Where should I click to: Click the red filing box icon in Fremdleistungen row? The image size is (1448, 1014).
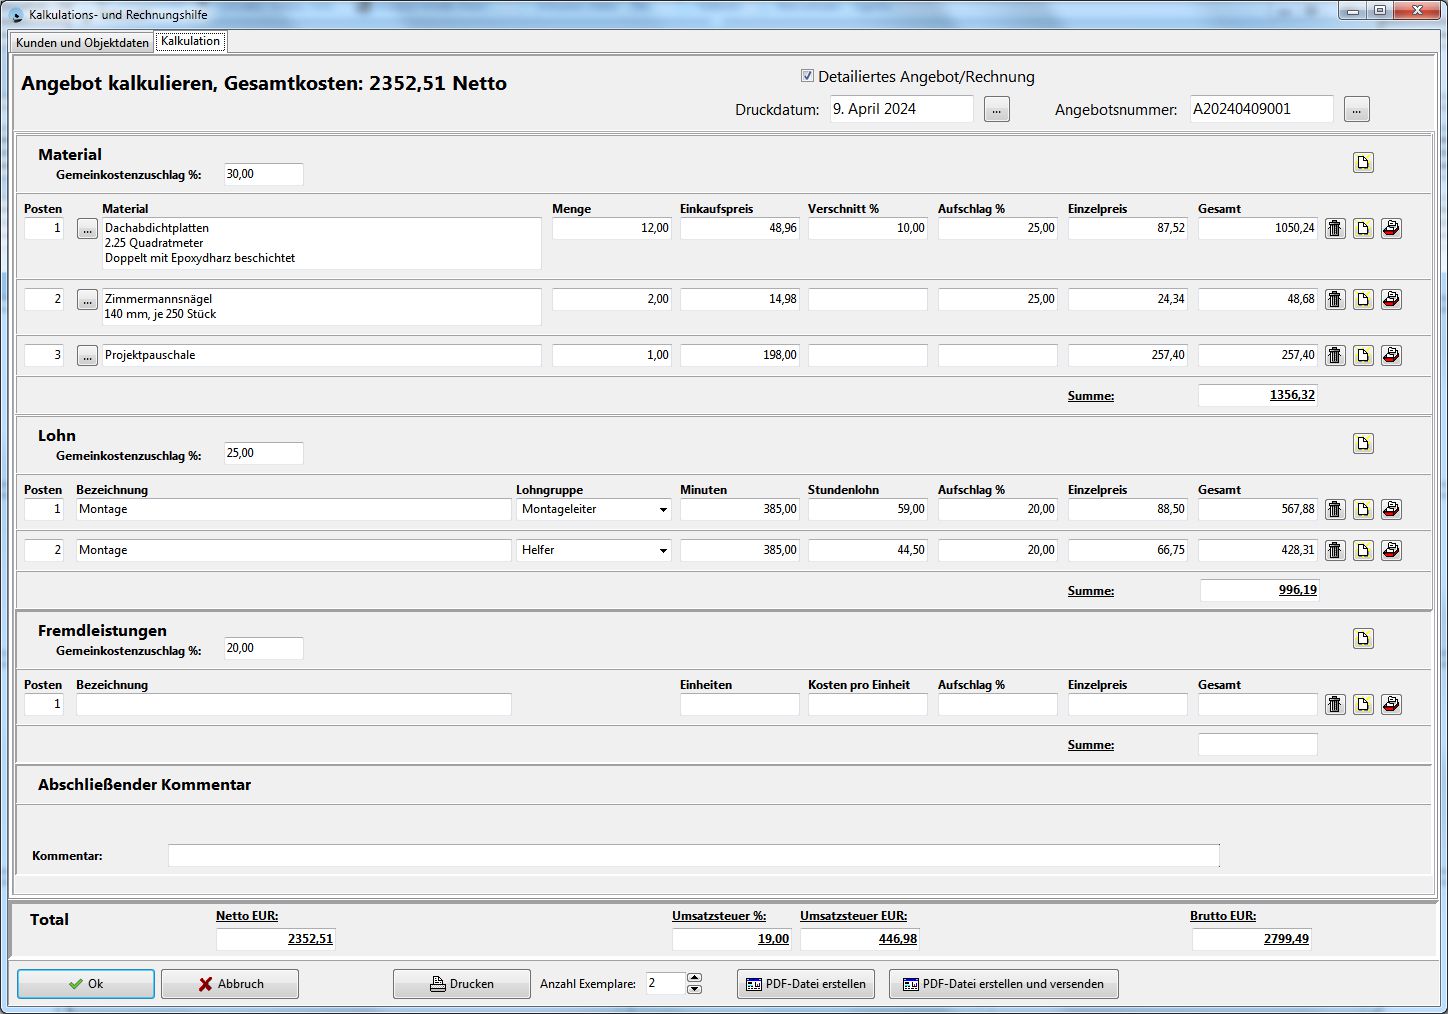pos(1391,705)
